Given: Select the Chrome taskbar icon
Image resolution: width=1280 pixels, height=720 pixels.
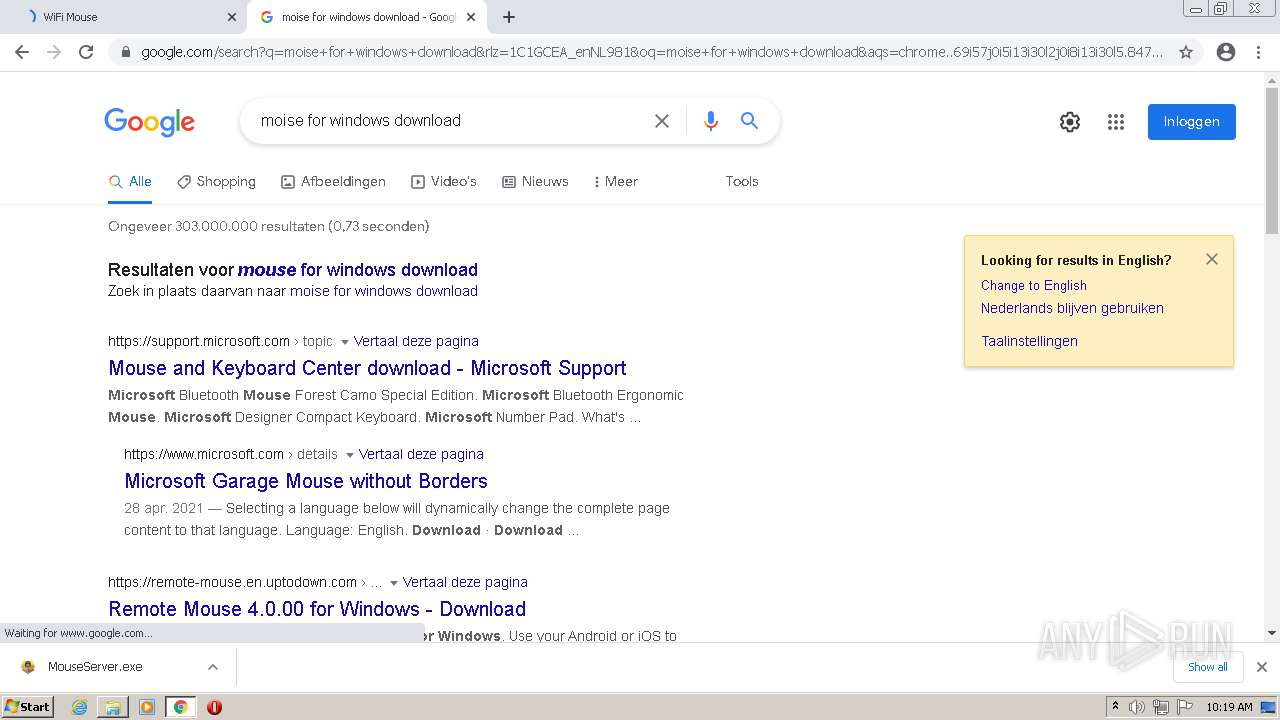Looking at the screenshot, I should coord(180,707).
